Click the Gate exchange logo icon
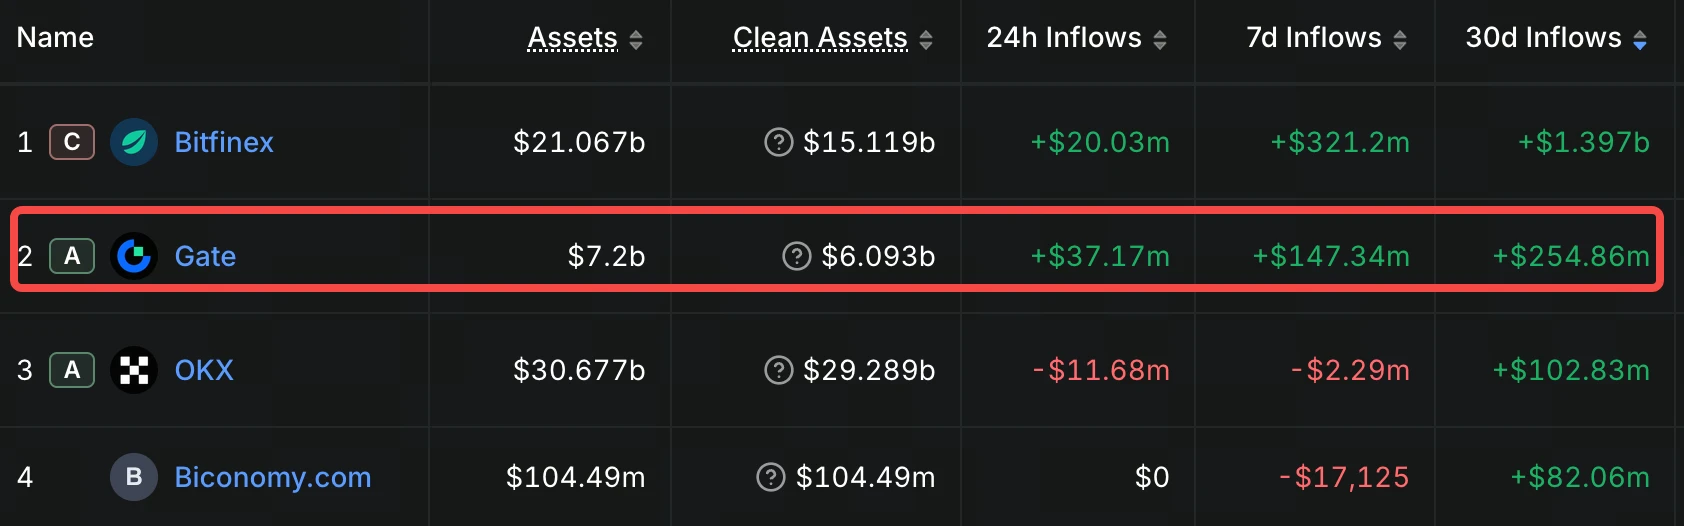 coord(134,256)
